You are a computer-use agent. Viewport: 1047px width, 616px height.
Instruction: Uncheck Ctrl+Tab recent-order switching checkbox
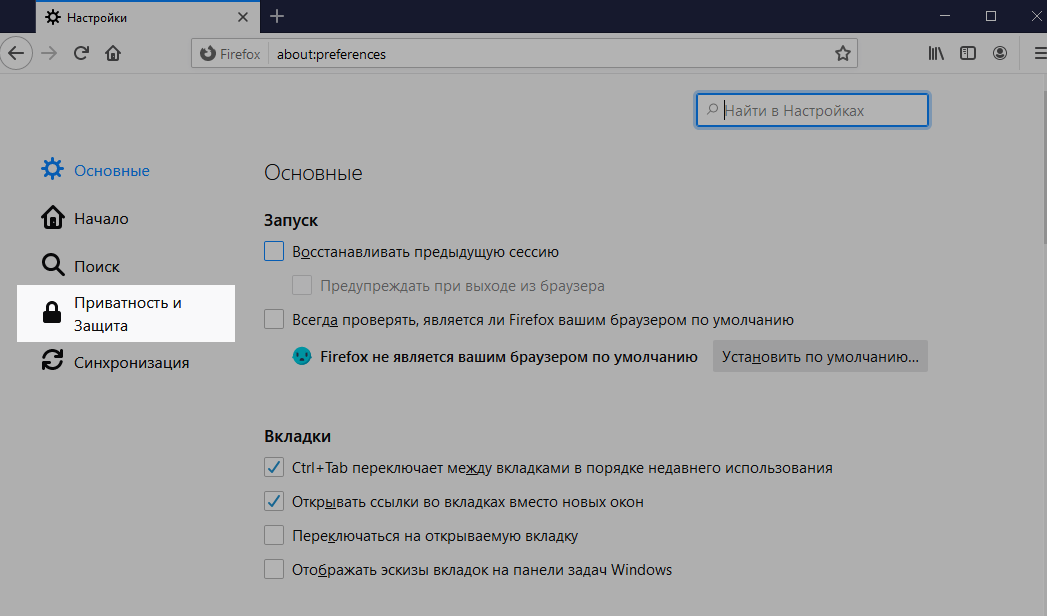point(274,467)
